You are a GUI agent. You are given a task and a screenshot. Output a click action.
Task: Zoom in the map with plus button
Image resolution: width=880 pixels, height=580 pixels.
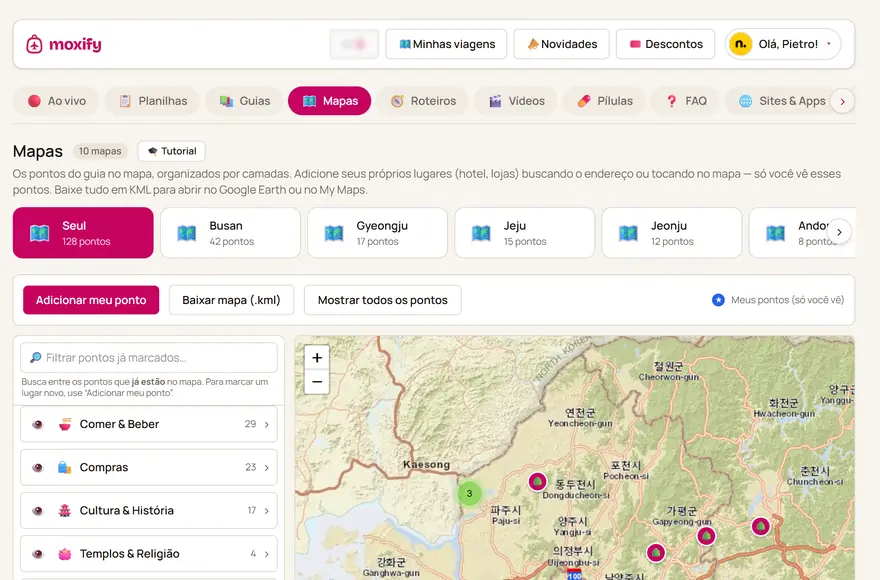point(317,358)
